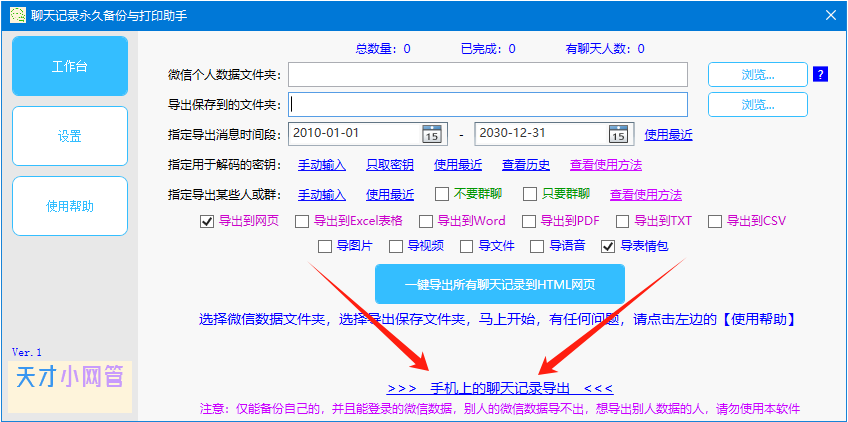The image size is (848, 422).
Task: Click 手动输入 in 指定导出某些人或群 row
Action: point(322,194)
